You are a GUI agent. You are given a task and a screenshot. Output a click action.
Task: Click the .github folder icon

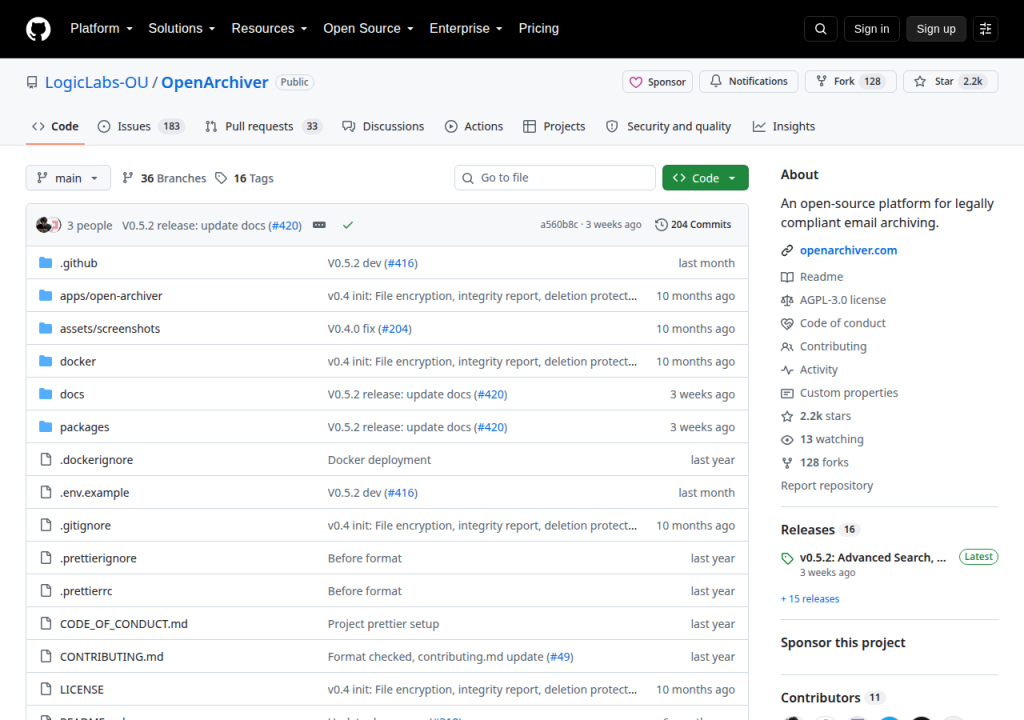[45, 263]
